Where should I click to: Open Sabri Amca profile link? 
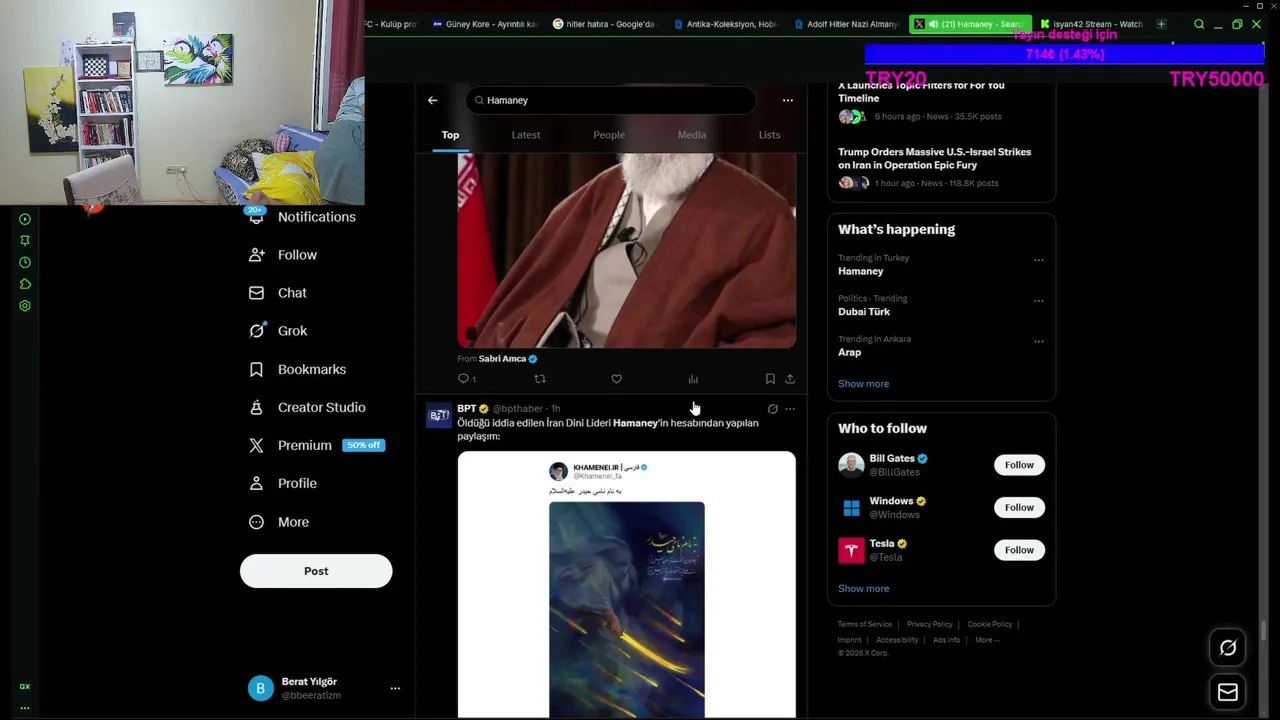pos(502,359)
